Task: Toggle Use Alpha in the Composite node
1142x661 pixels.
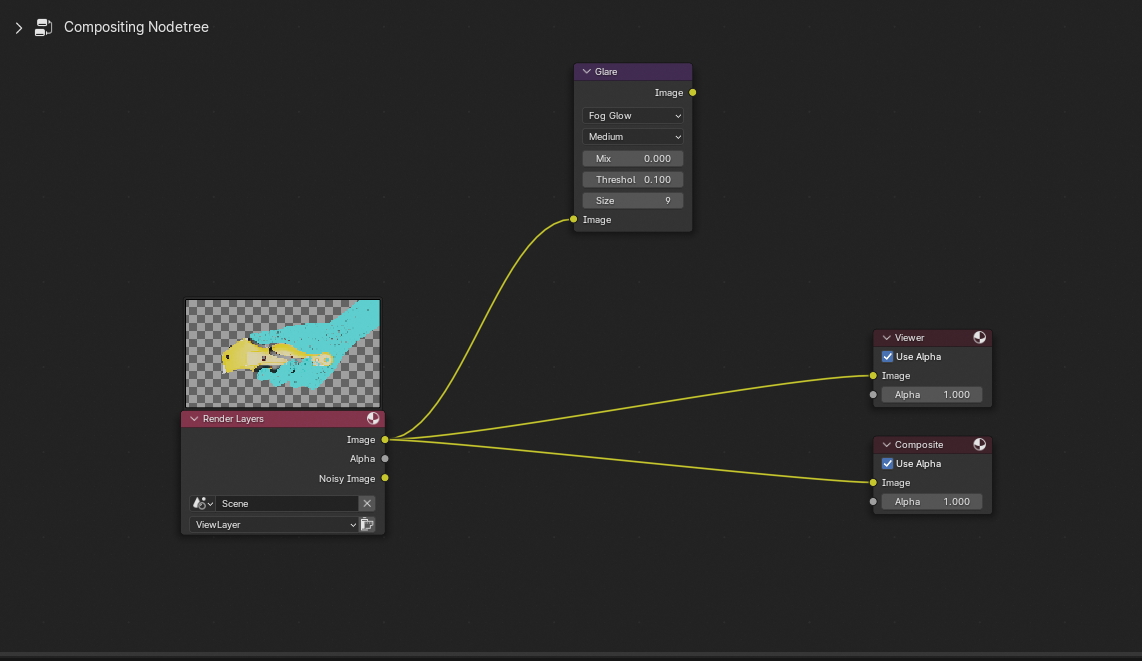Action: point(887,464)
